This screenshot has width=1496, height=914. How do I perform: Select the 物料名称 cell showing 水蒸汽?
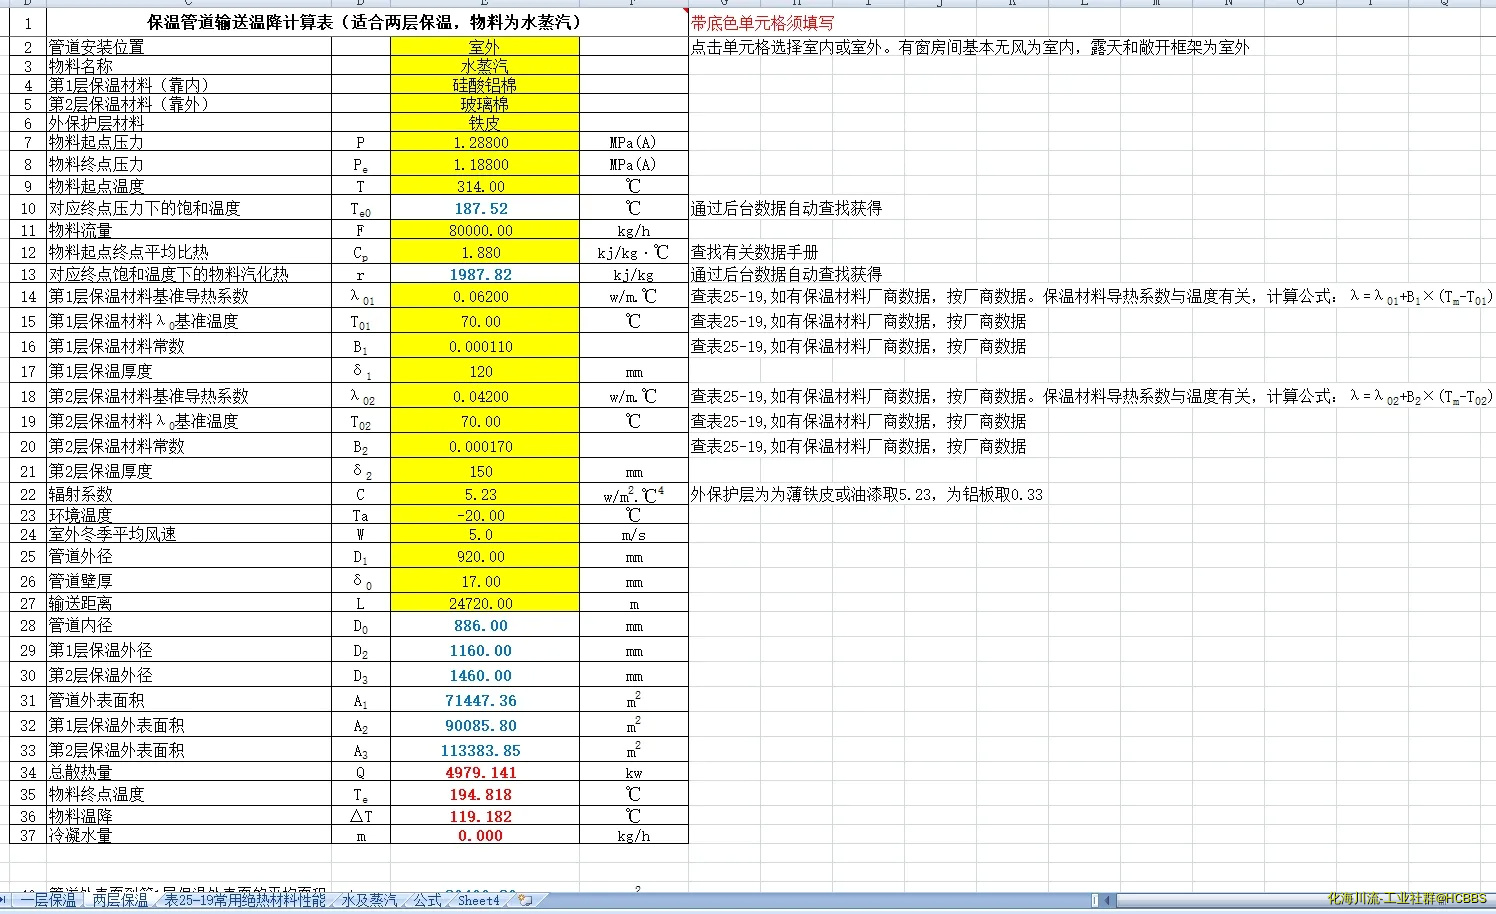coord(485,66)
